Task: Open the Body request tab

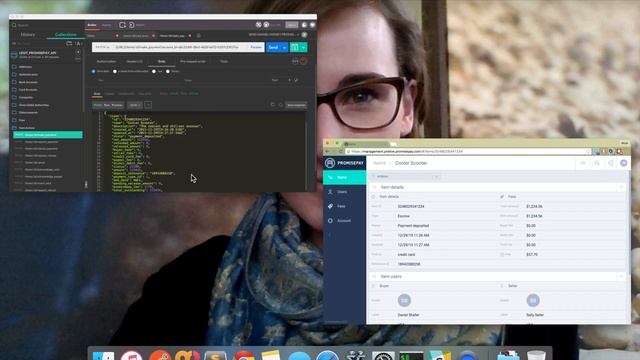Action: point(162,62)
